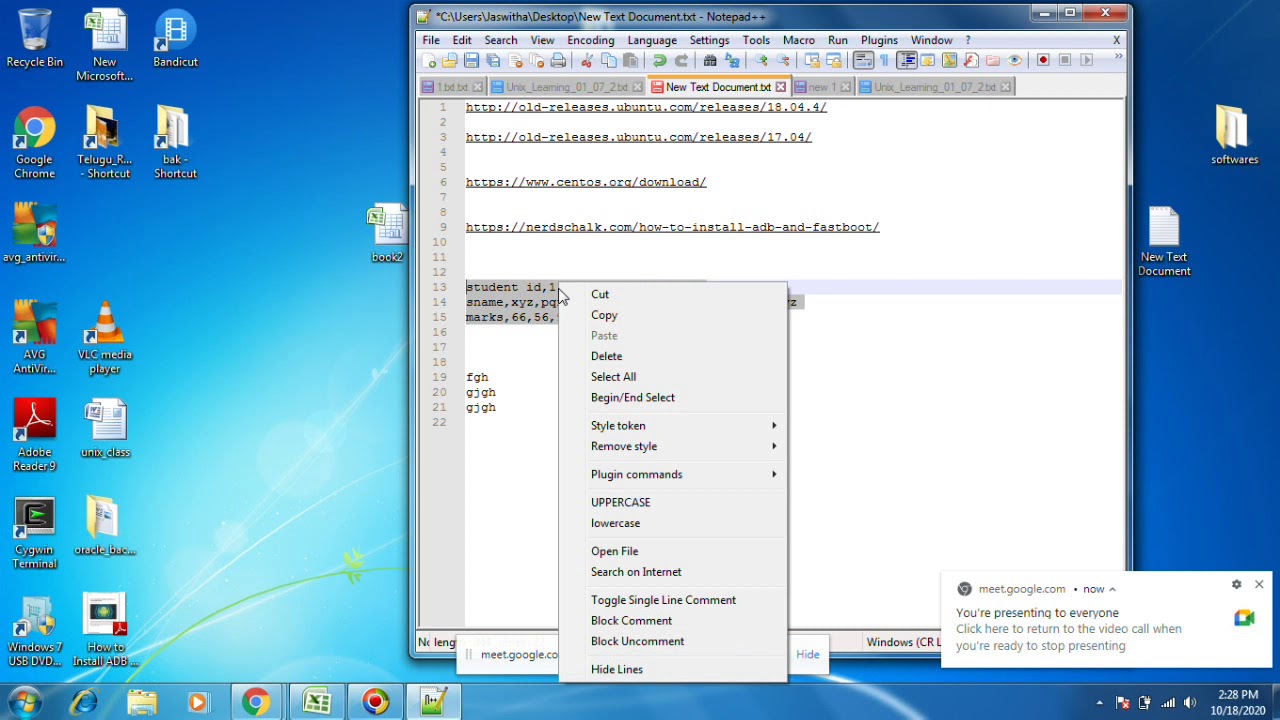Start macro recording with red record icon
Image resolution: width=1280 pixels, height=720 pixels.
(1044, 60)
